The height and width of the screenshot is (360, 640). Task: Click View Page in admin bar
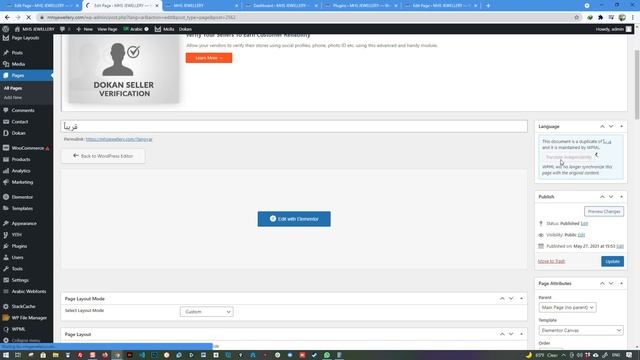(107, 29)
